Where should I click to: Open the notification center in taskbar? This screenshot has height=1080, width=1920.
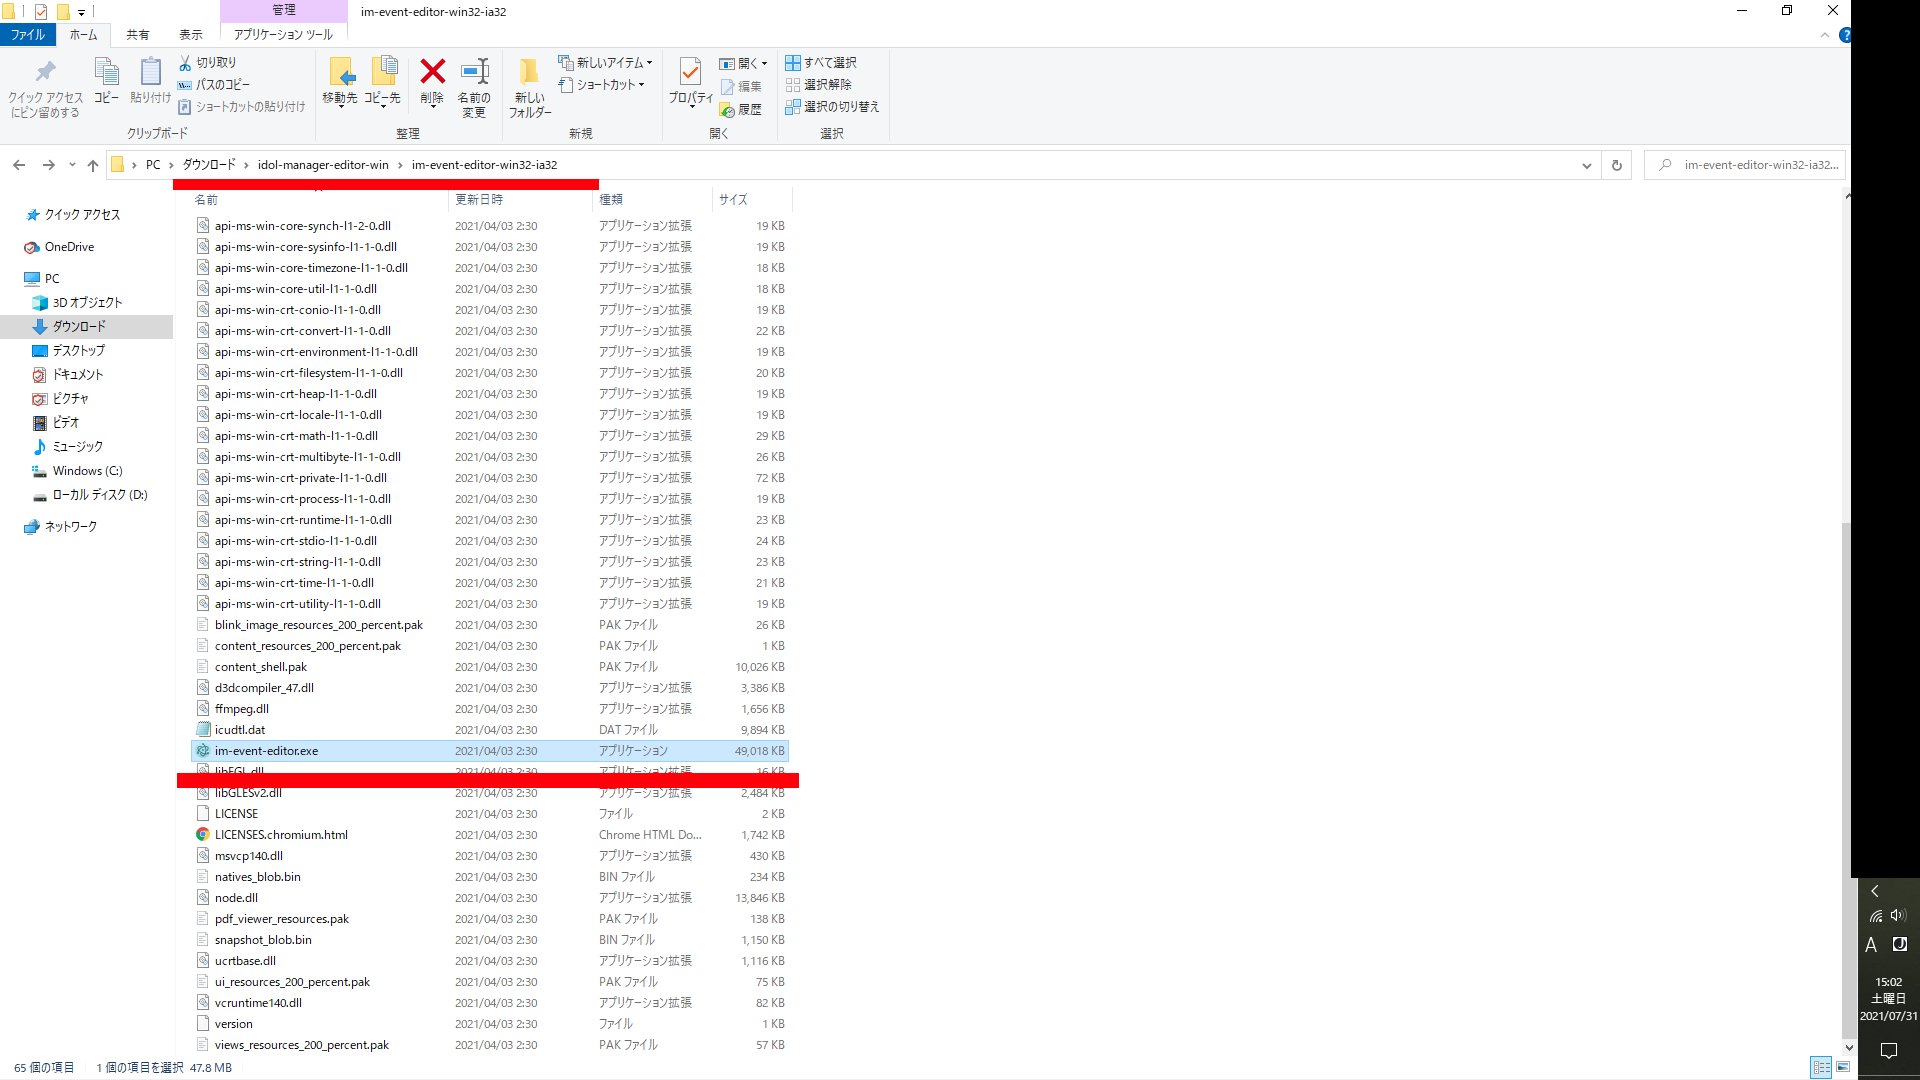(x=1888, y=1050)
